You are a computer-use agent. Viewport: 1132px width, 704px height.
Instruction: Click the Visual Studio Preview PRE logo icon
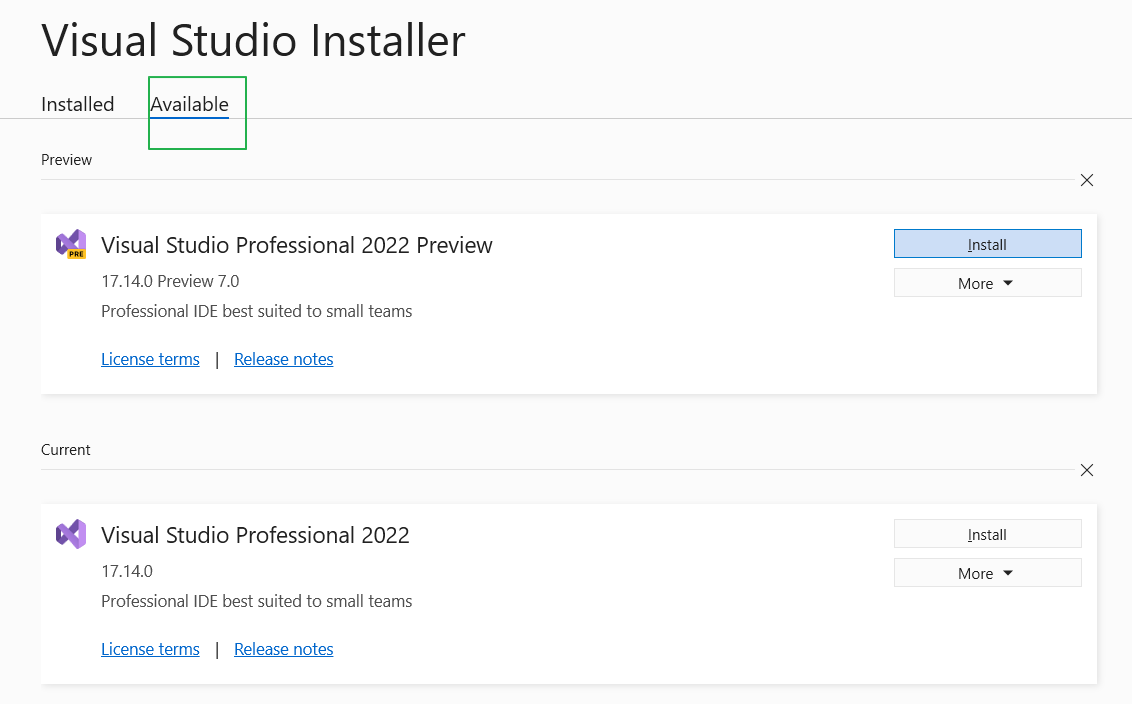tap(71, 245)
